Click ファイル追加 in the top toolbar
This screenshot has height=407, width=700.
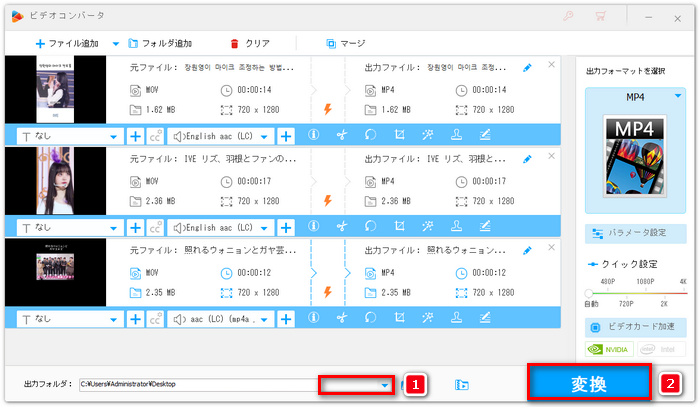pos(68,44)
